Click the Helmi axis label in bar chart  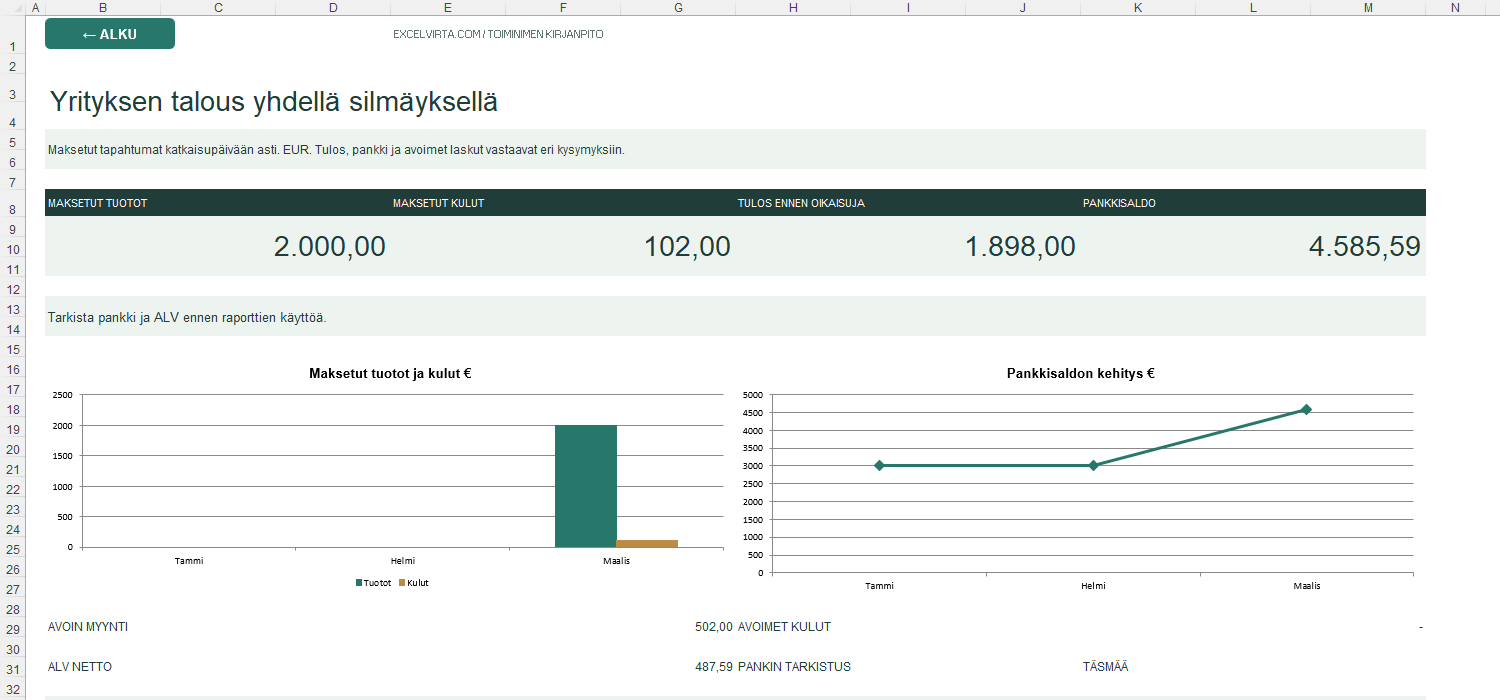point(402,561)
